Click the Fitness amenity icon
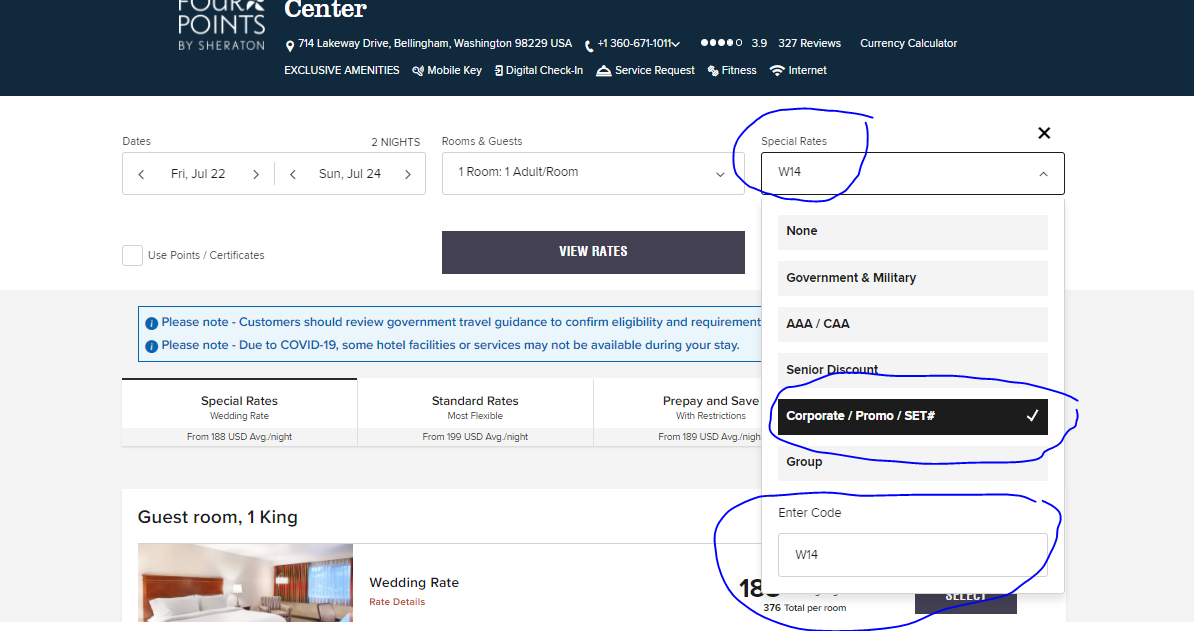 (x=713, y=71)
